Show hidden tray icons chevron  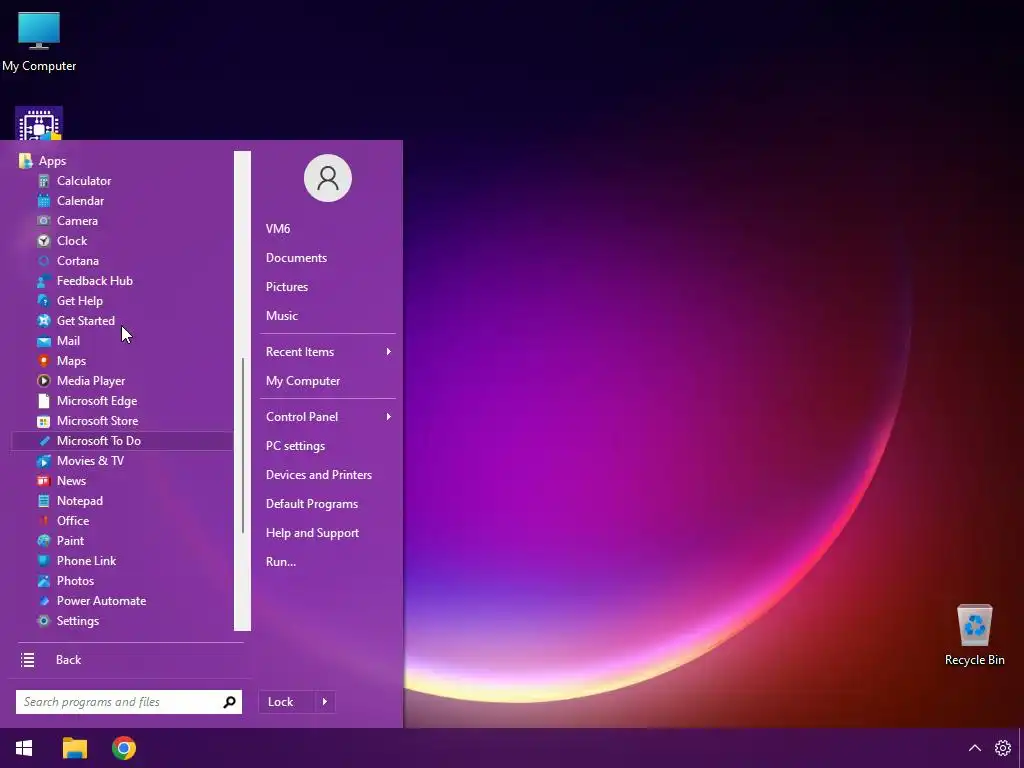(974, 748)
